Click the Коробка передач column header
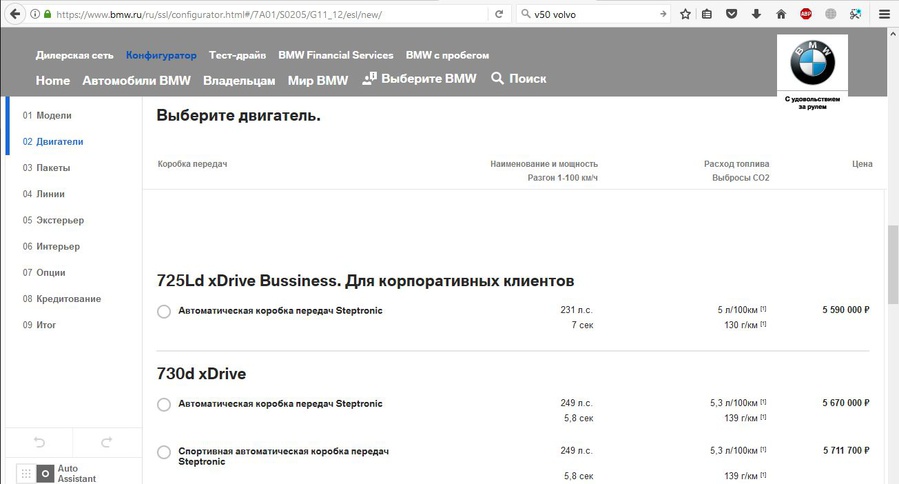The image size is (899, 484). coord(193,164)
